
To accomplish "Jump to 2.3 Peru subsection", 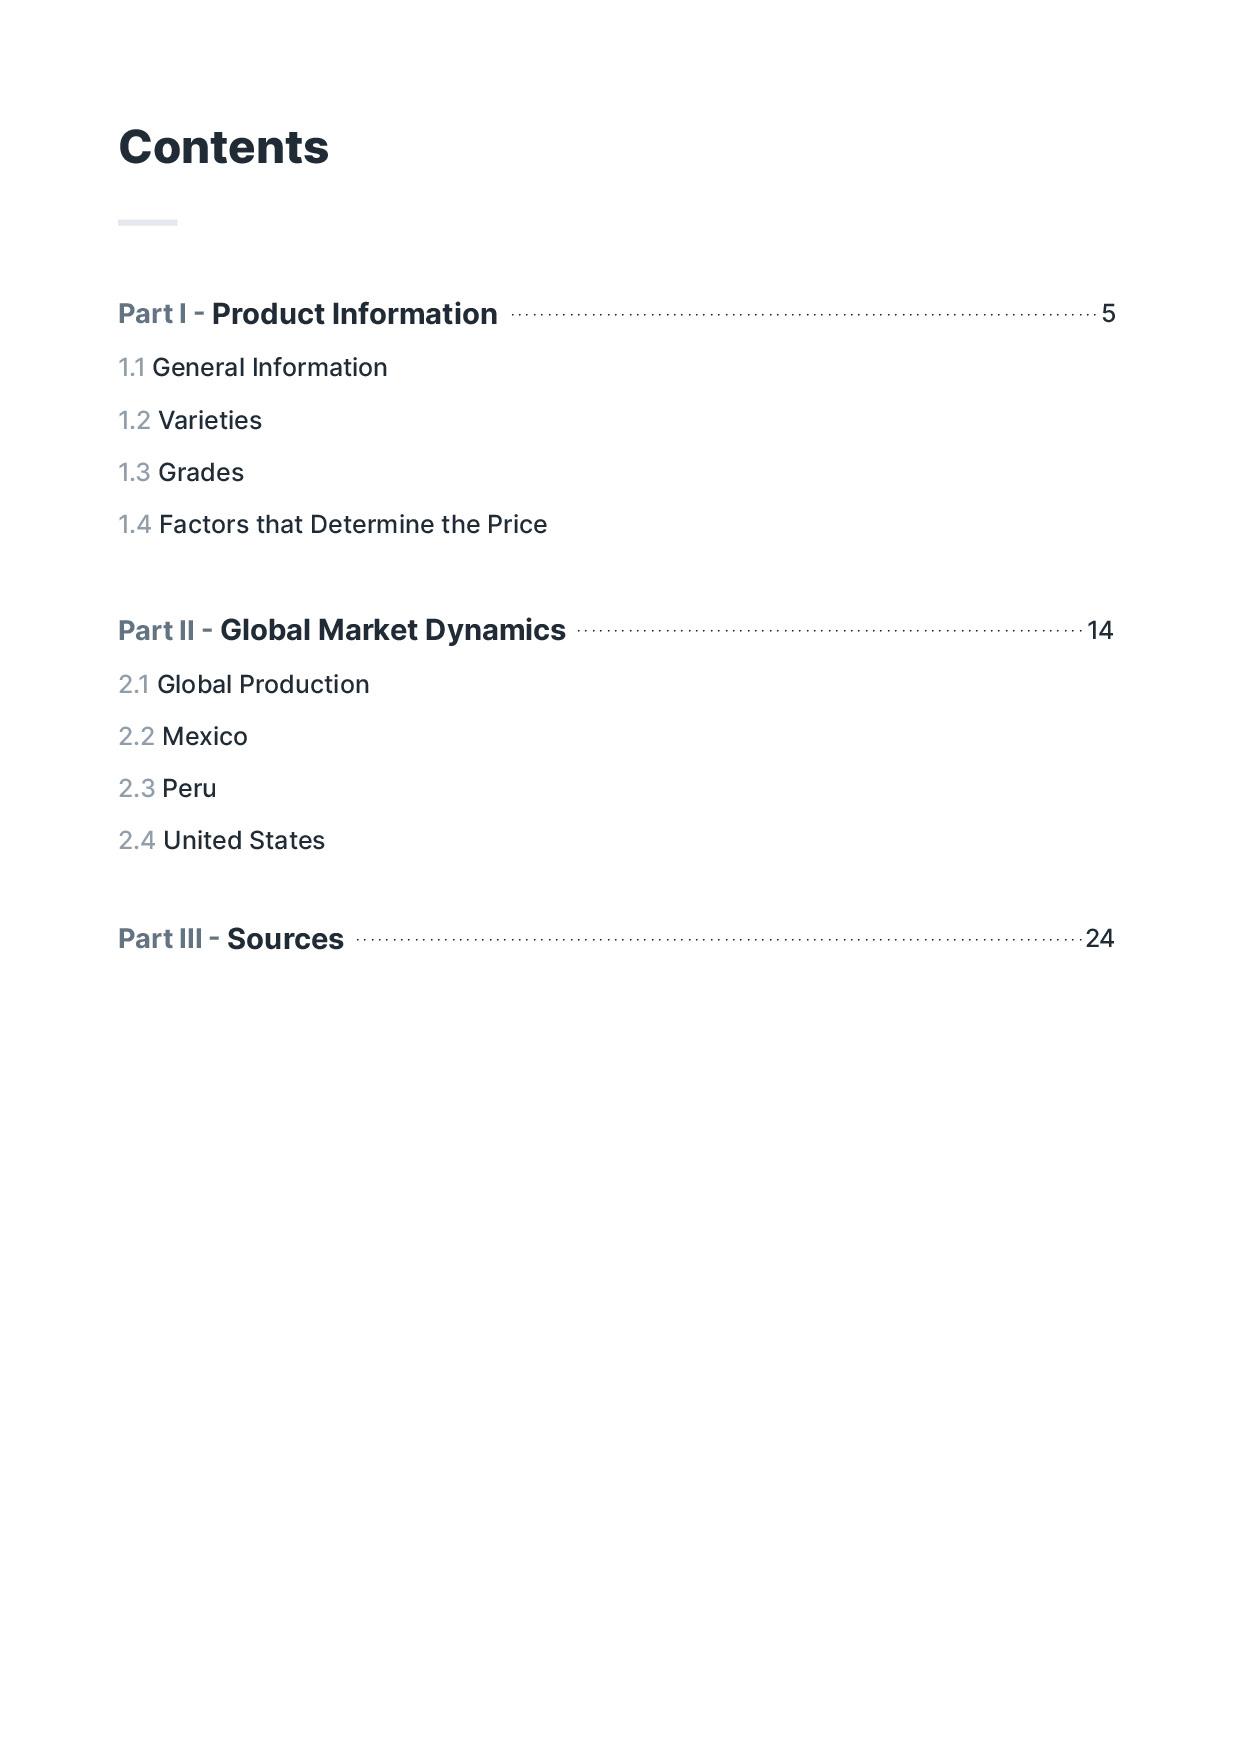I will (x=167, y=789).
